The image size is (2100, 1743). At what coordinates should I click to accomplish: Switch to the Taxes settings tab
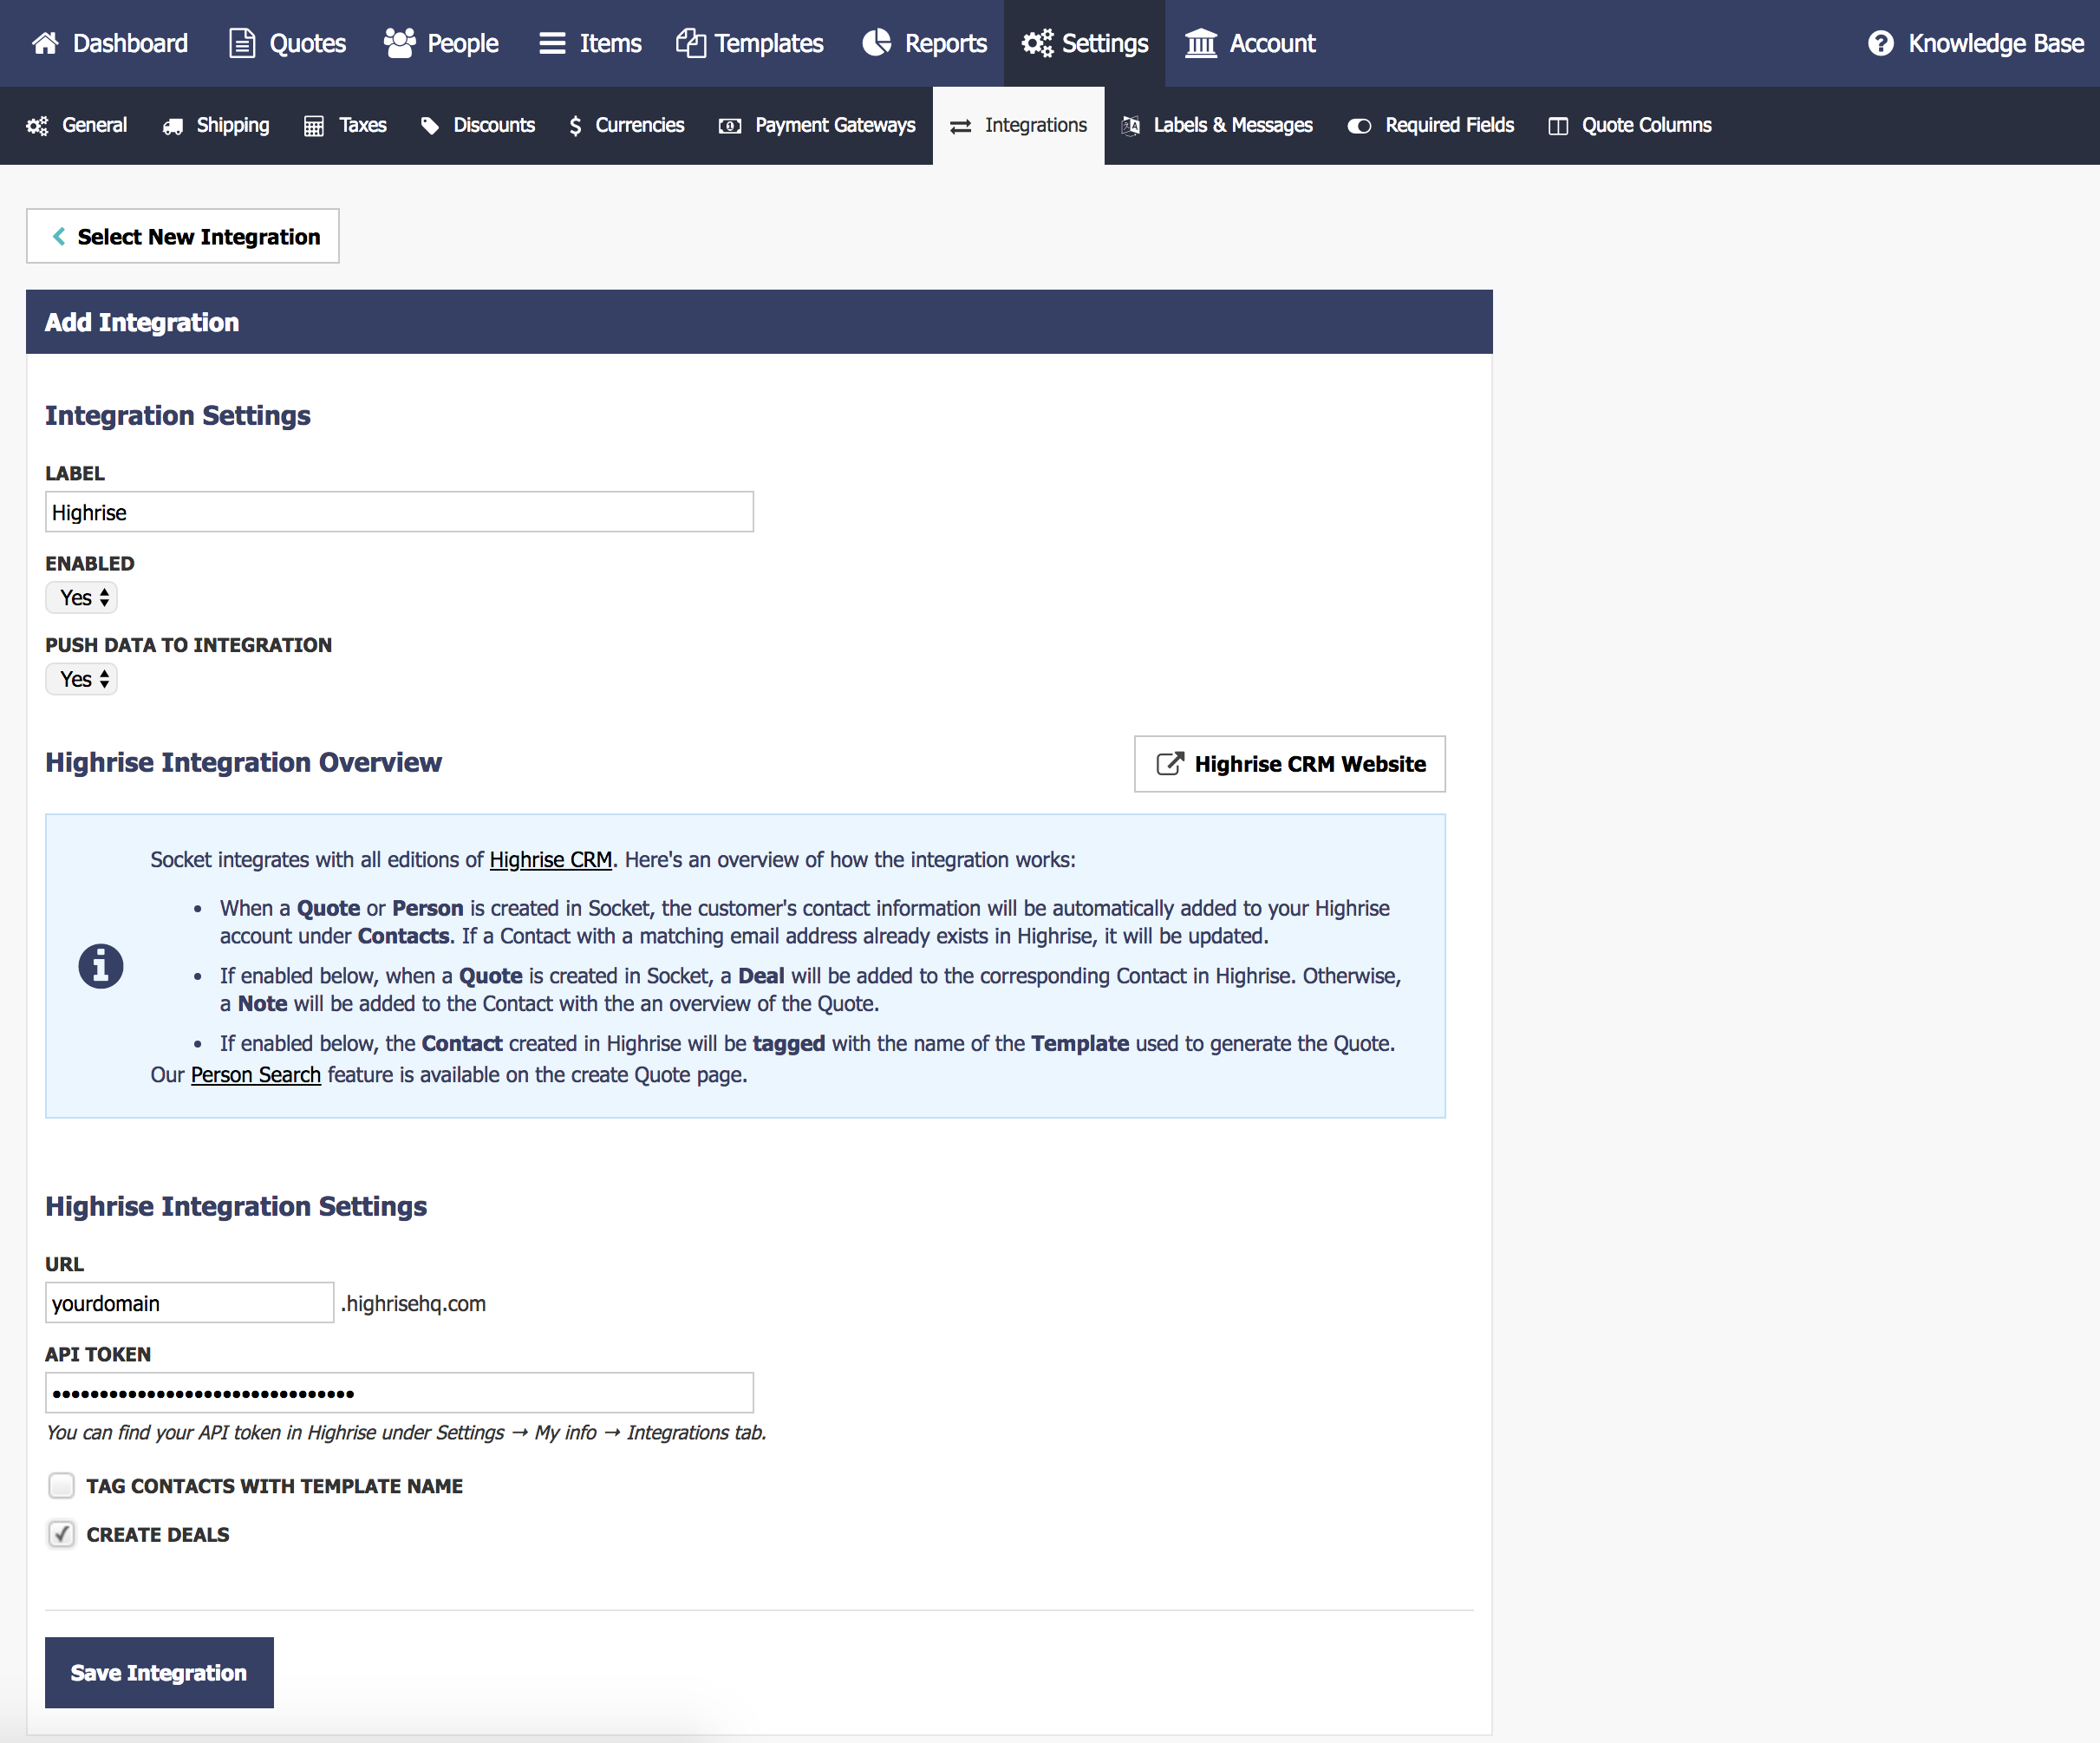pyautogui.click(x=345, y=126)
